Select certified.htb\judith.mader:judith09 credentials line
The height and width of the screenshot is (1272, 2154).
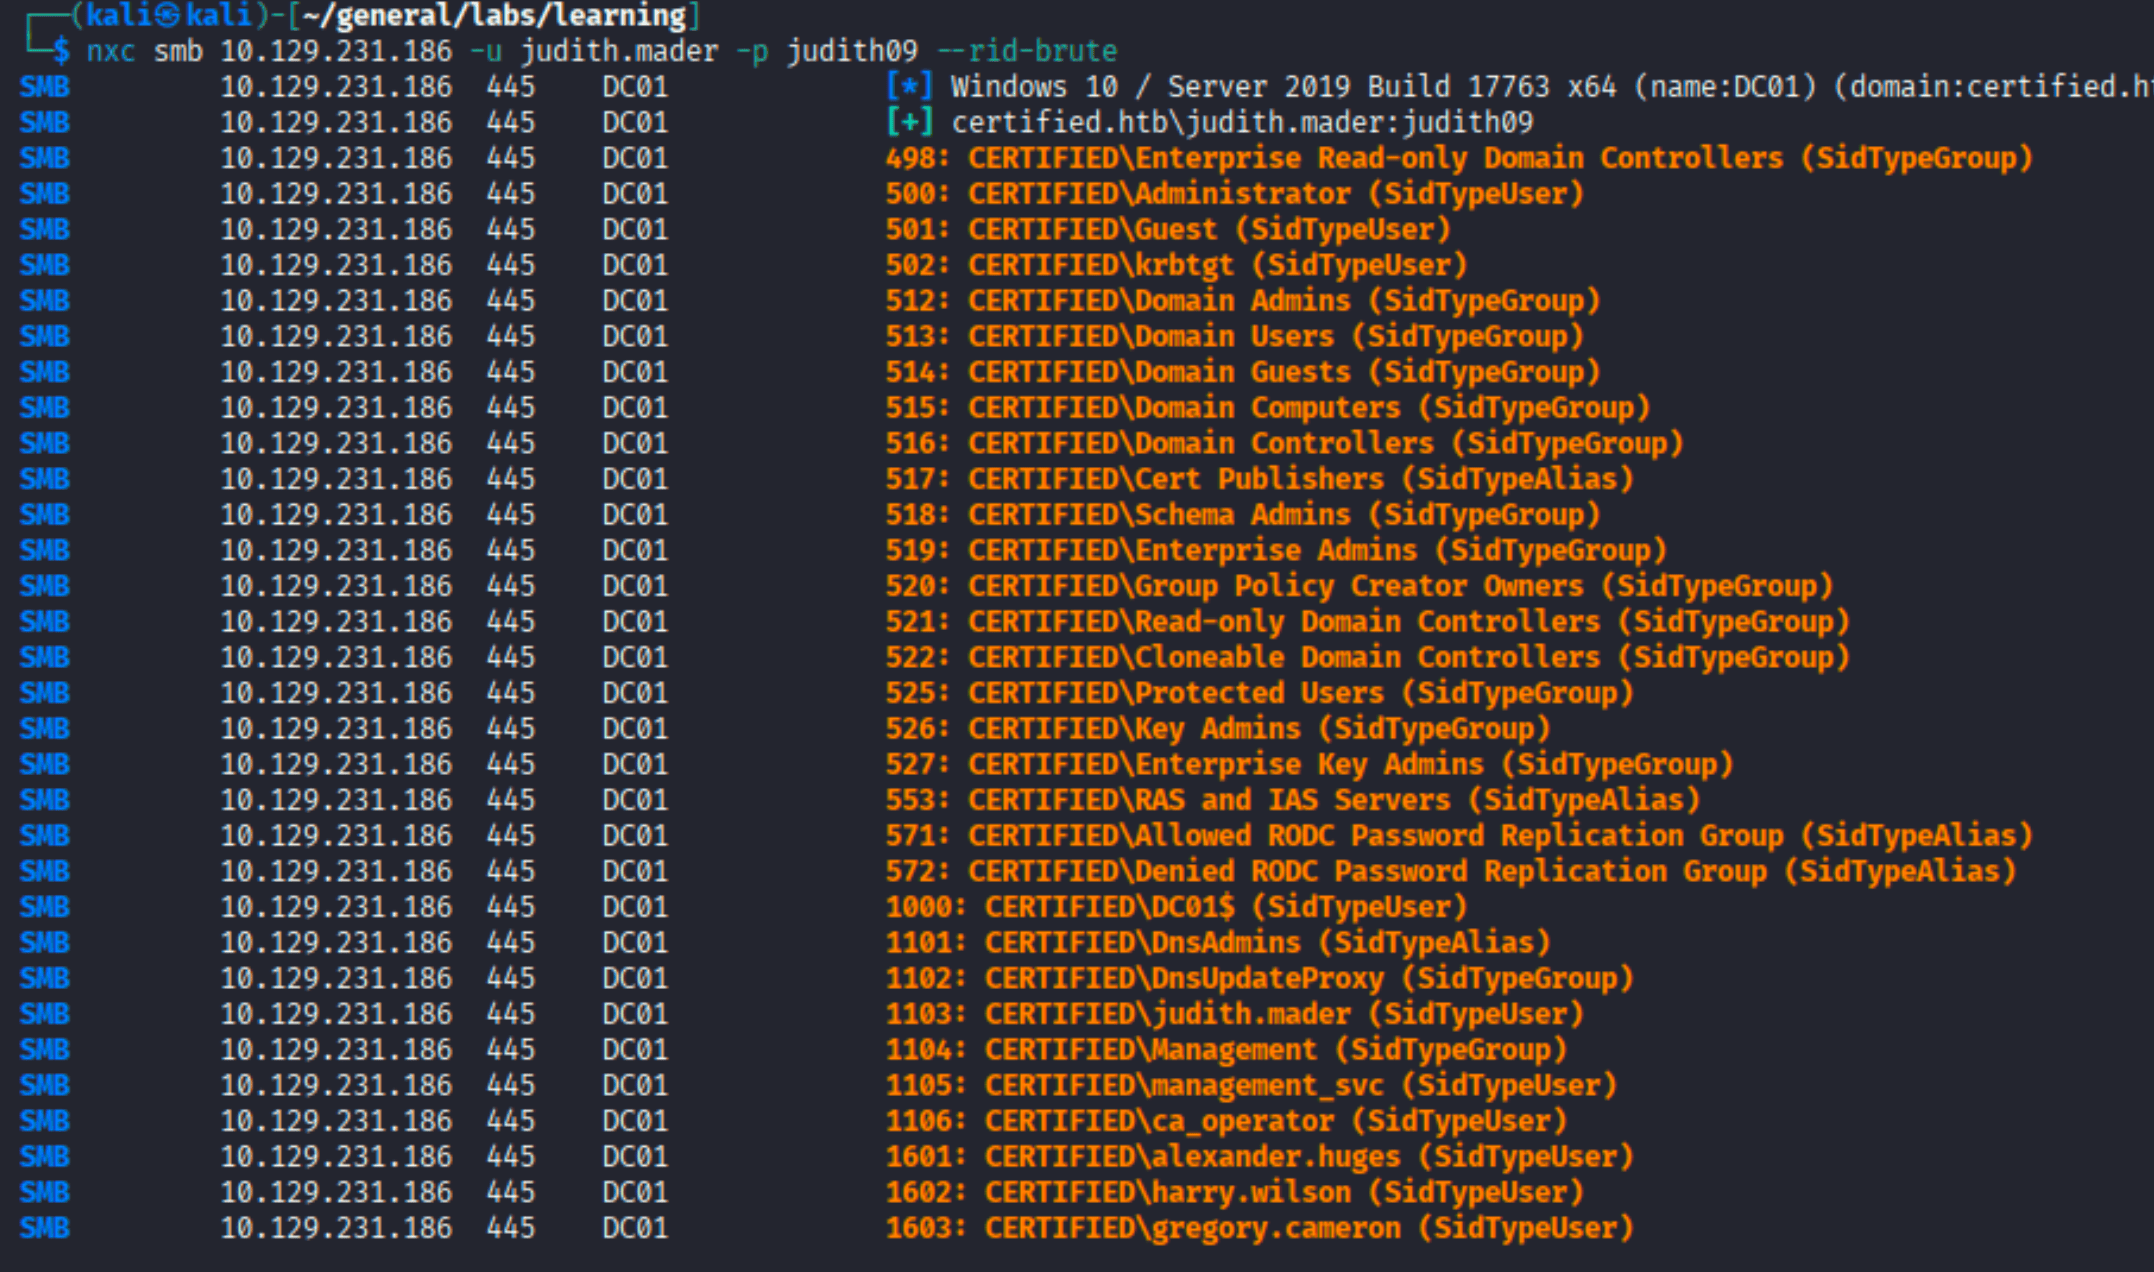click(1242, 123)
